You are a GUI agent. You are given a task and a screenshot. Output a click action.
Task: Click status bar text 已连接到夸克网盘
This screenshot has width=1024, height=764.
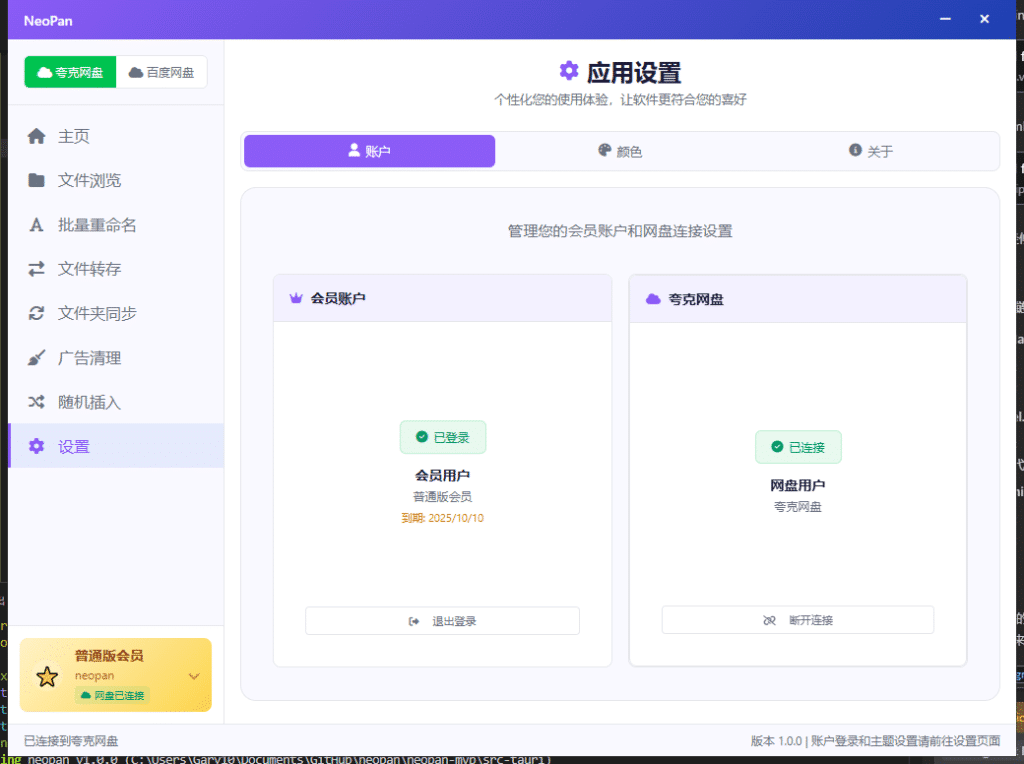(71, 740)
